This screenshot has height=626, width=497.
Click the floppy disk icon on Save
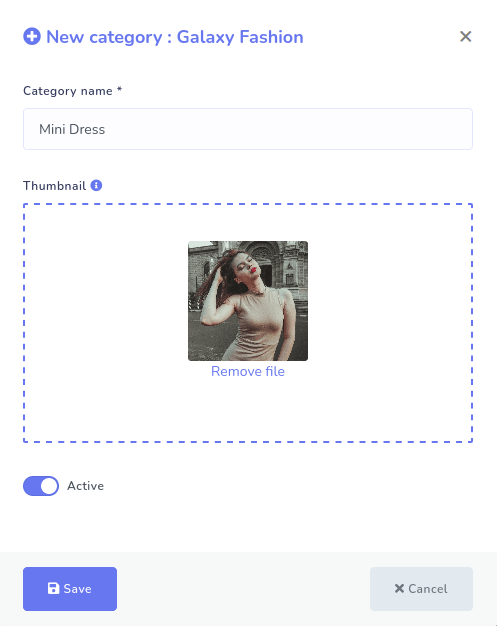[x=53, y=588]
